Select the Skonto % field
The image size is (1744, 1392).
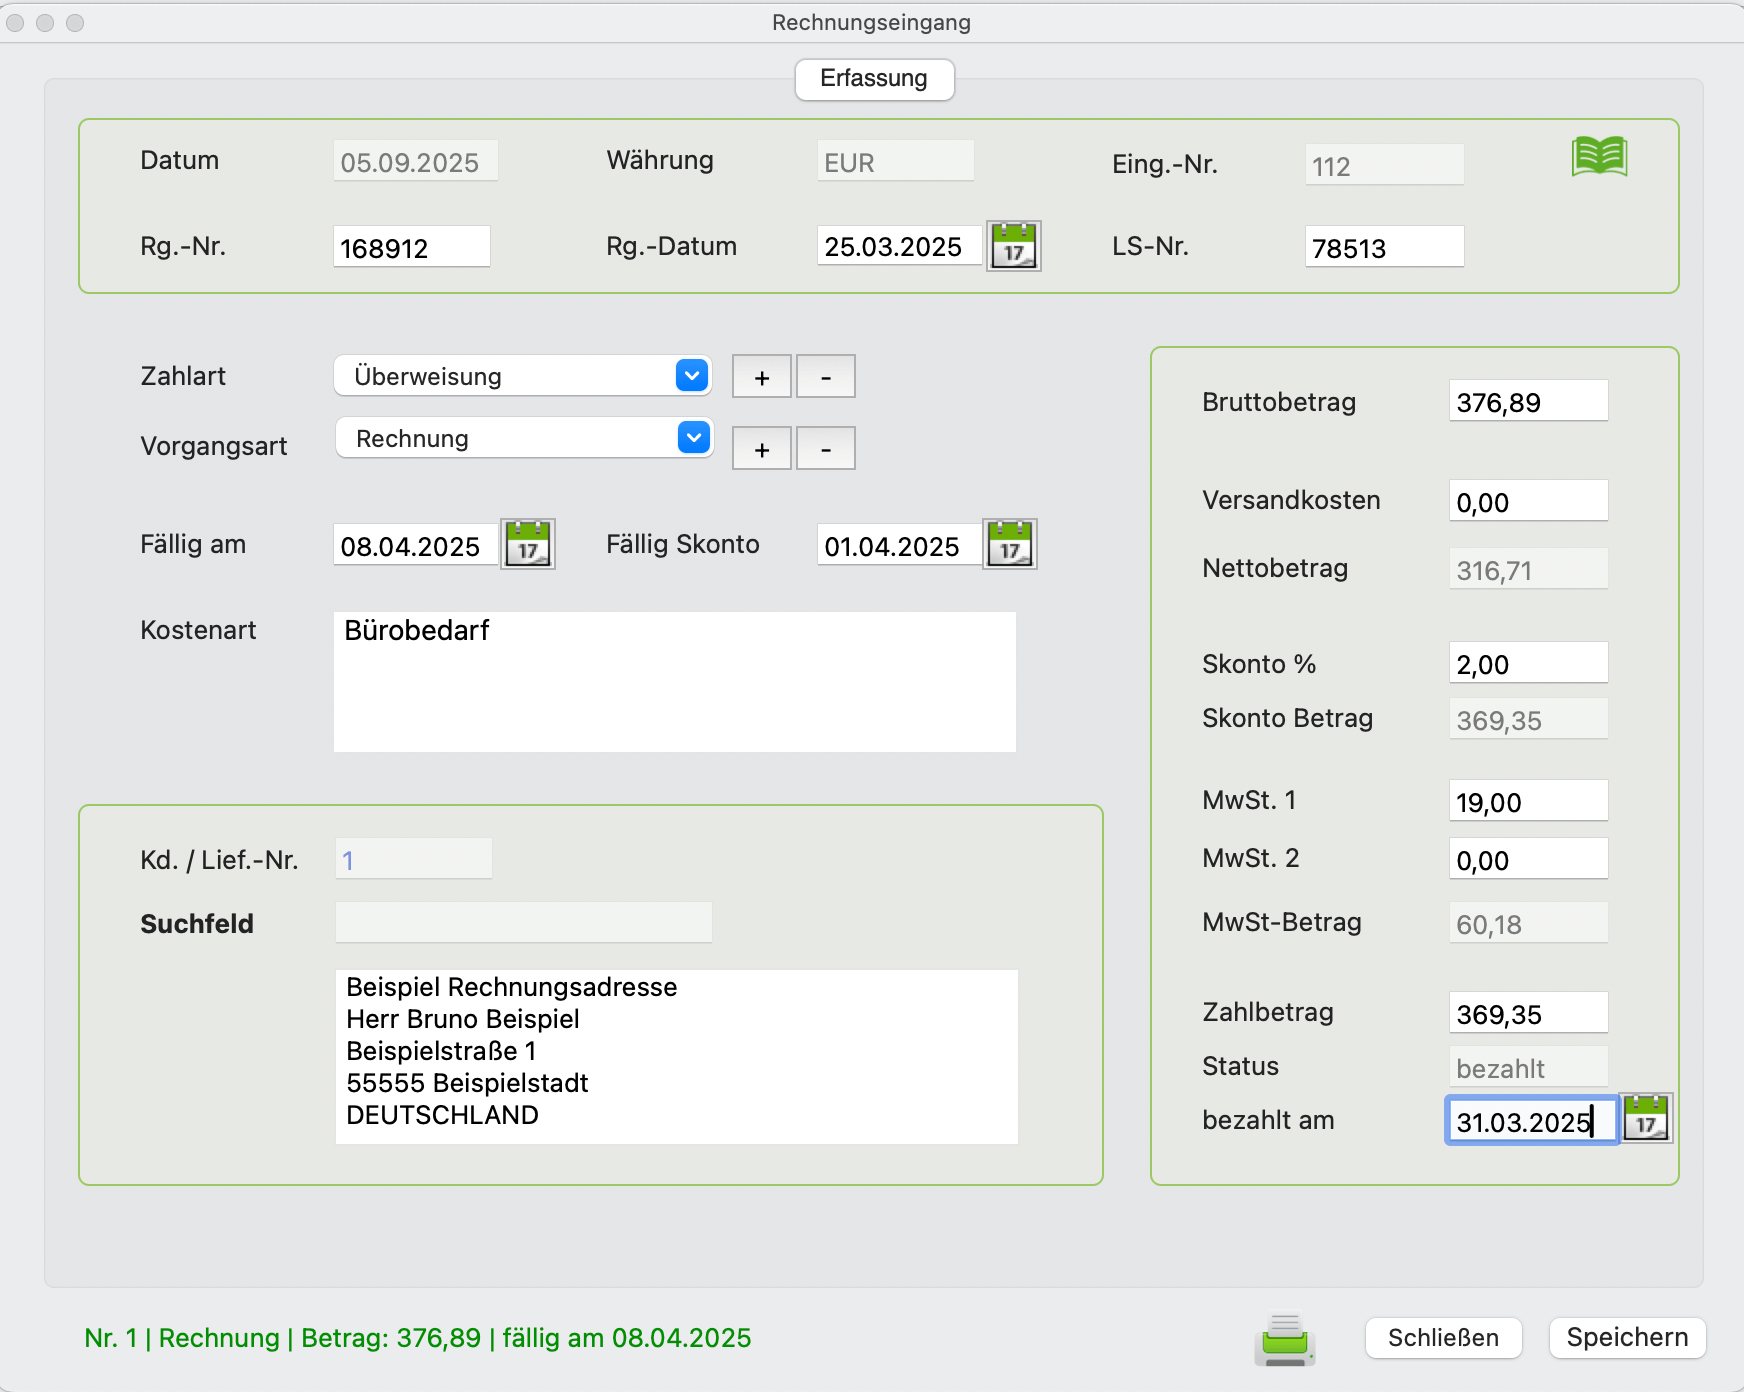click(1527, 664)
